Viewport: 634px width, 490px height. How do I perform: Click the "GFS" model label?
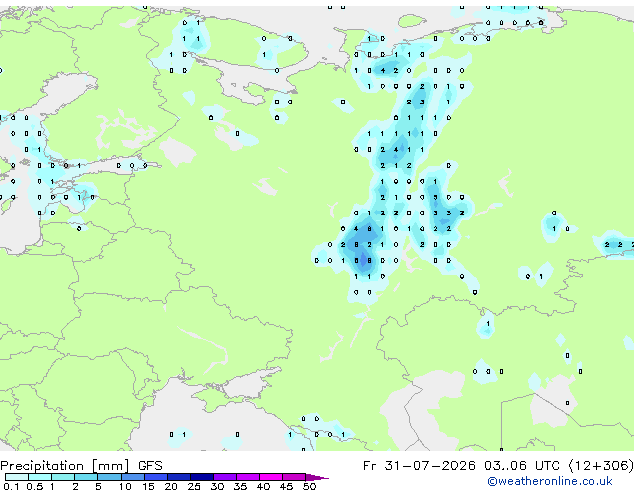point(150,466)
